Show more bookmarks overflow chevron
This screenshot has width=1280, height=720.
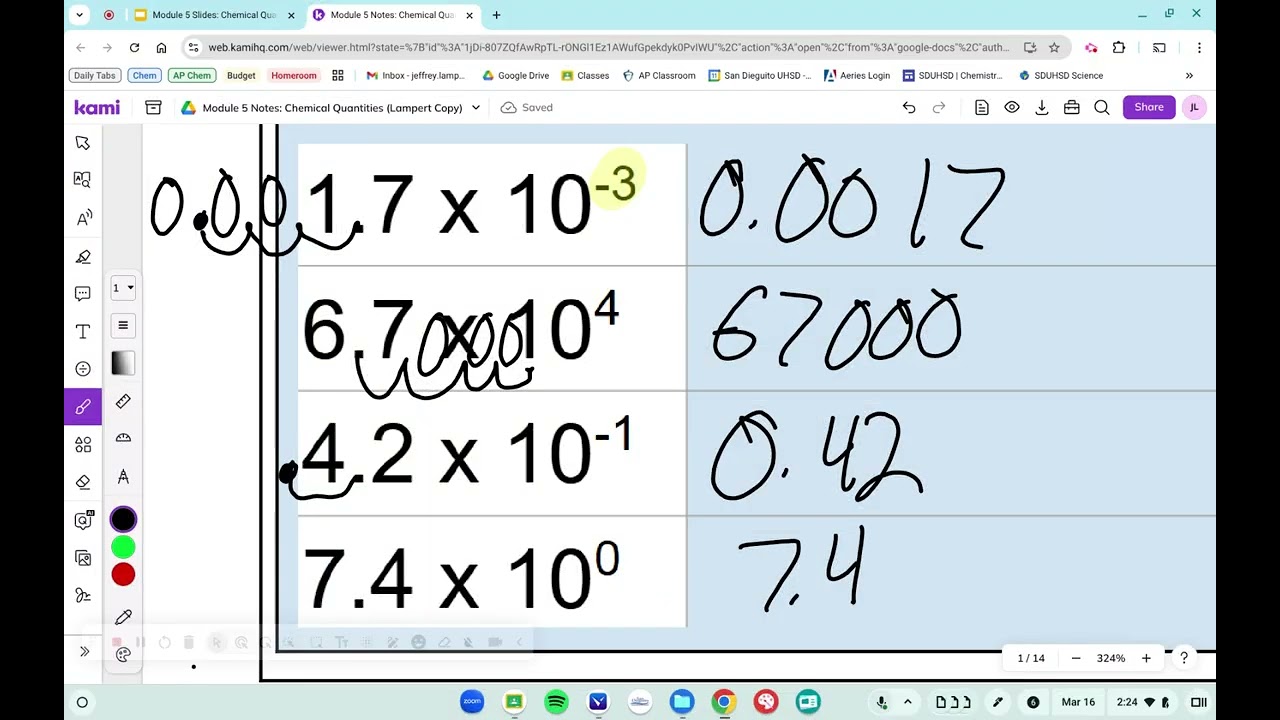(x=1189, y=75)
